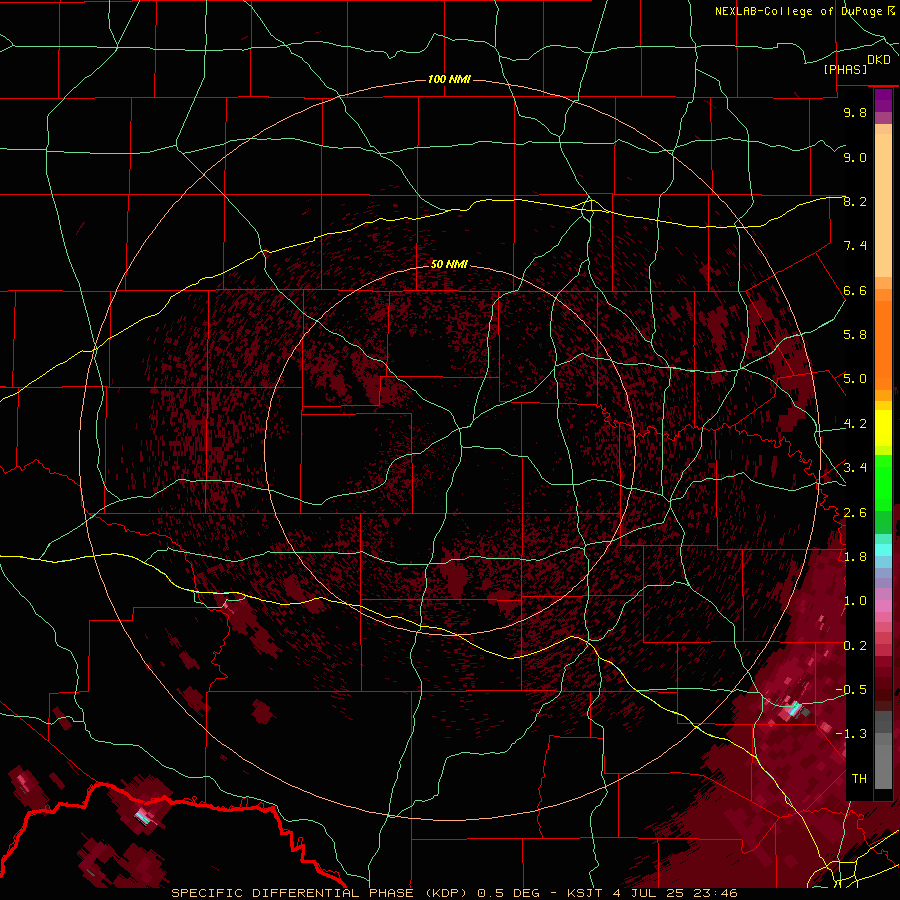This screenshot has width=900, height=900.
Task: Pick the orange segment of color bar
Action: tap(883, 344)
